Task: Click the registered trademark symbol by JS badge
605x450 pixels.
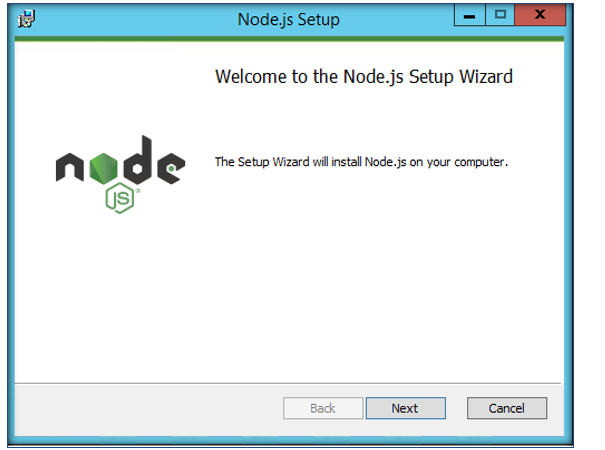Action: (138, 190)
